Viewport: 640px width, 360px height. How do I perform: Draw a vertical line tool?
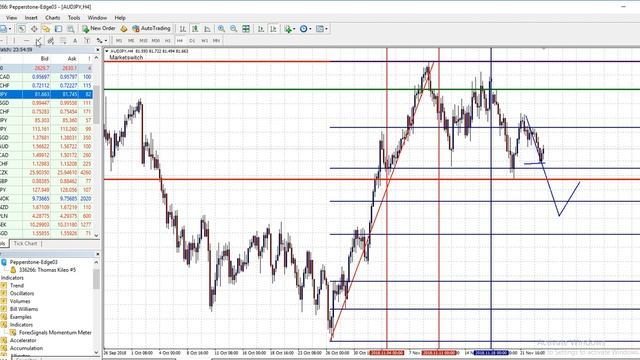coord(14,40)
